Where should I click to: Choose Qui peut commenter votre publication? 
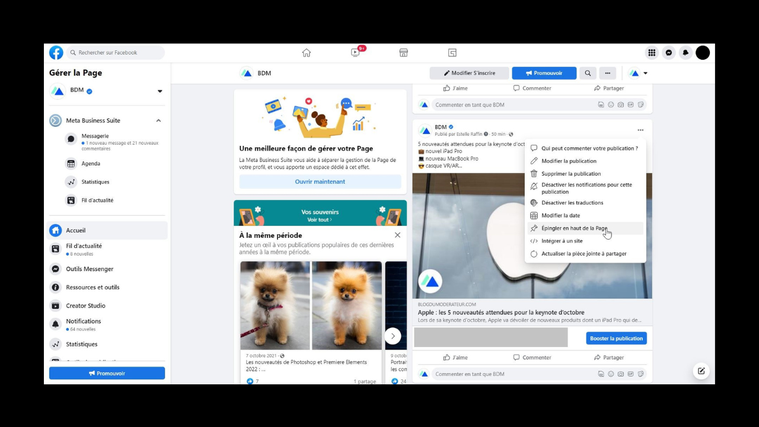(585, 148)
